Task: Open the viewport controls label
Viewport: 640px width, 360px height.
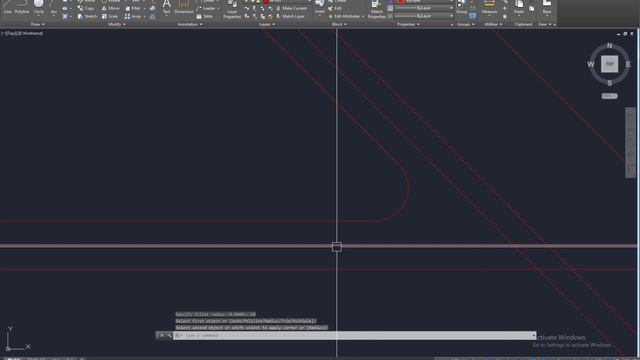Action: (22, 33)
